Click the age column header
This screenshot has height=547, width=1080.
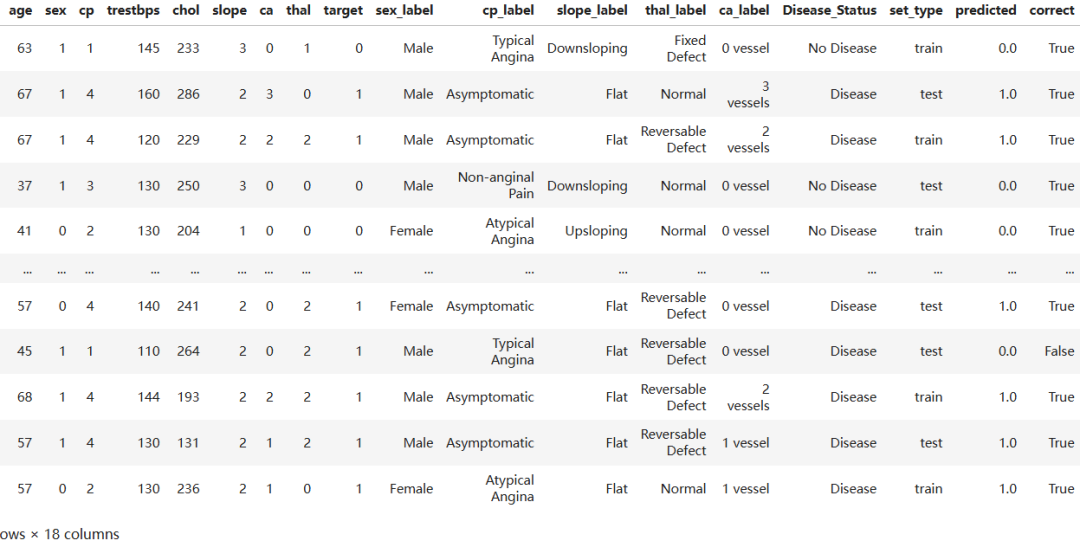tap(20, 11)
